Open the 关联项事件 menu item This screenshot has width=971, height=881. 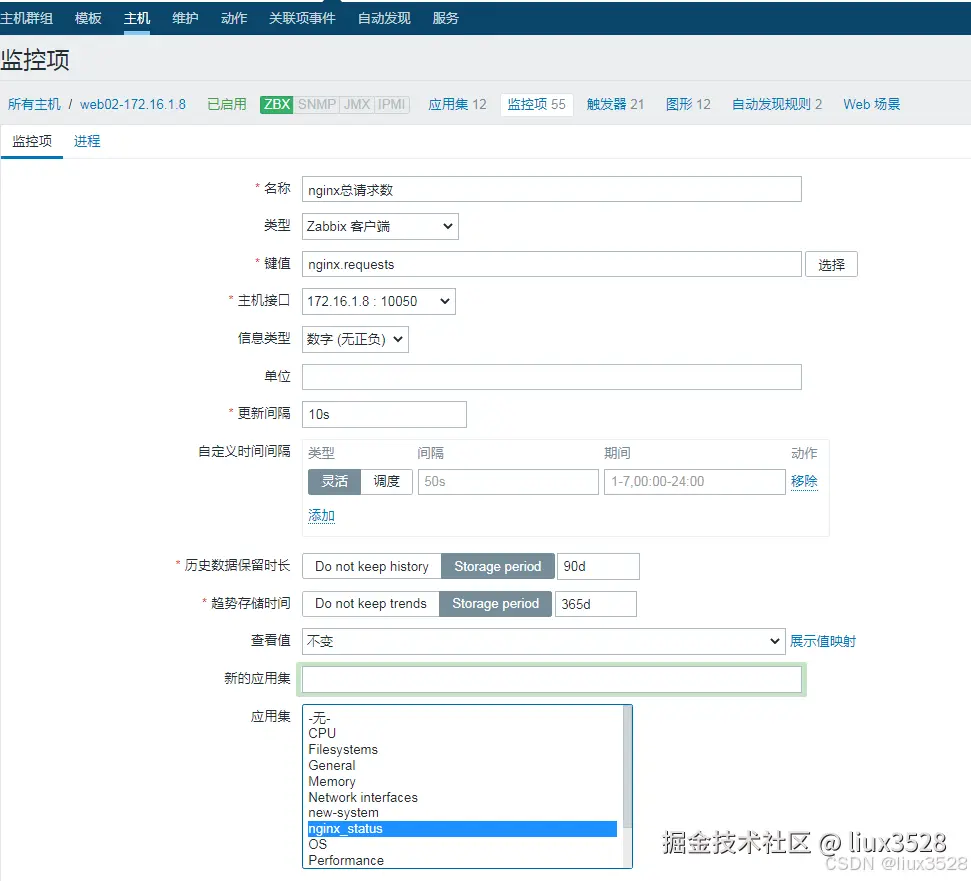point(302,18)
